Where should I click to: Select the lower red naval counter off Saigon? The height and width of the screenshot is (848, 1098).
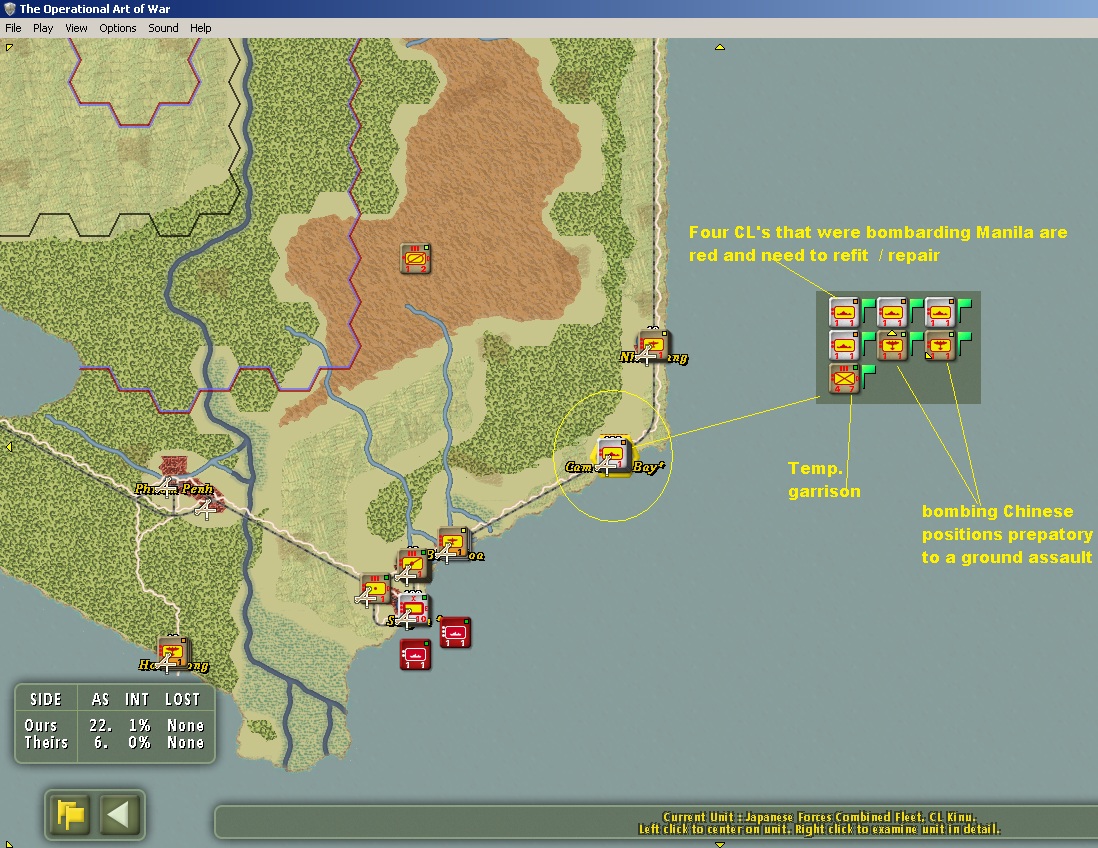coord(415,655)
